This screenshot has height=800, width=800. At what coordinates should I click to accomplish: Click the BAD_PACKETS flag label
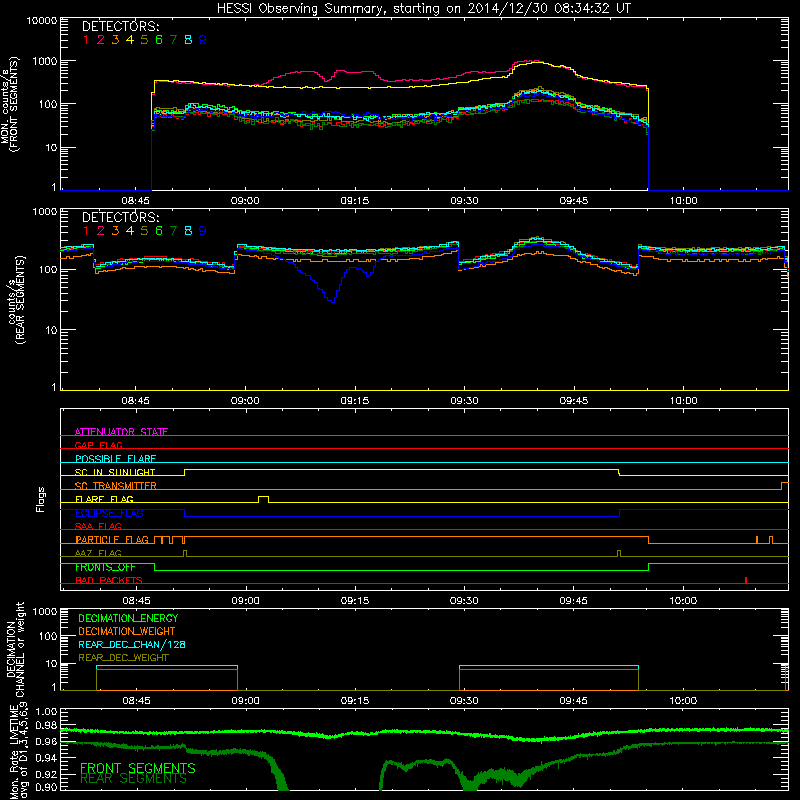coord(109,580)
